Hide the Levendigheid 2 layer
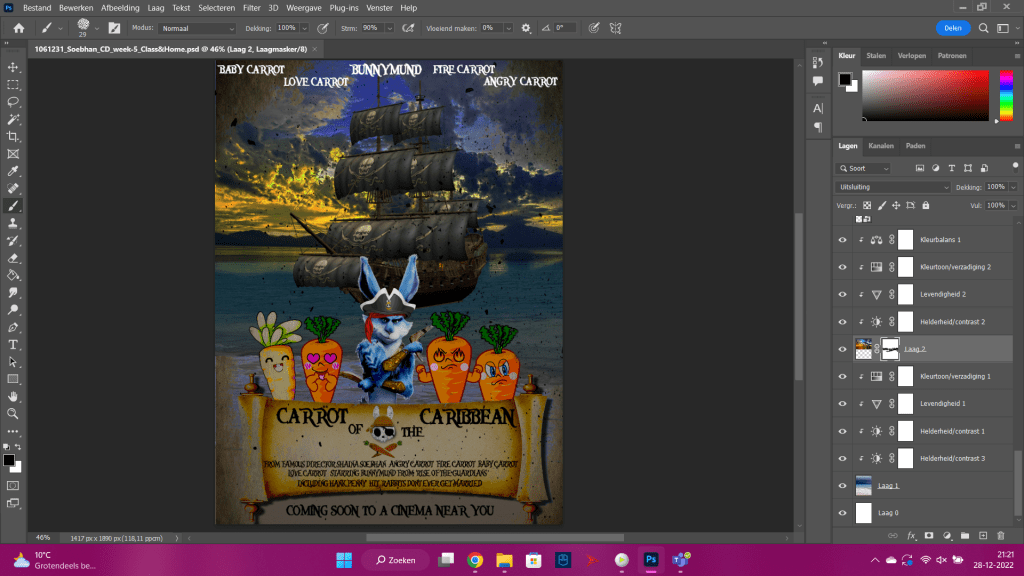This screenshot has width=1024, height=576. (842, 294)
